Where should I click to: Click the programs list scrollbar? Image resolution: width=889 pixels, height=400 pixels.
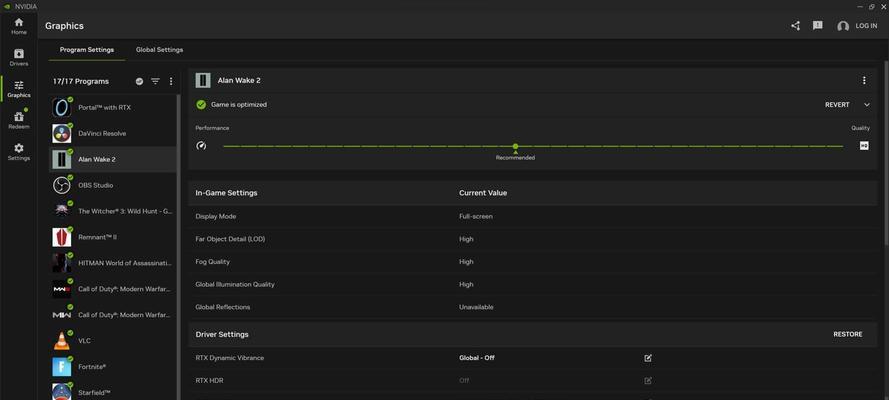click(179, 246)
